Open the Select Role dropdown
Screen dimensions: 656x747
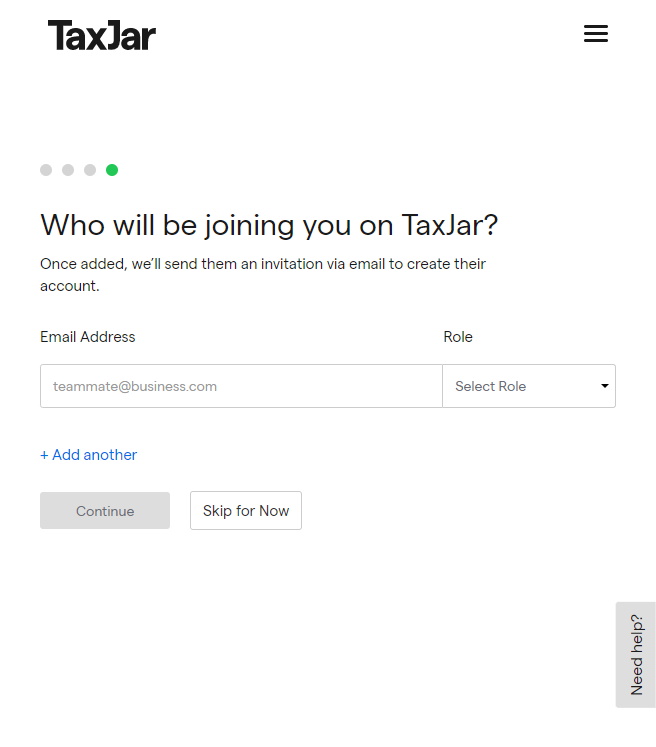529,386
